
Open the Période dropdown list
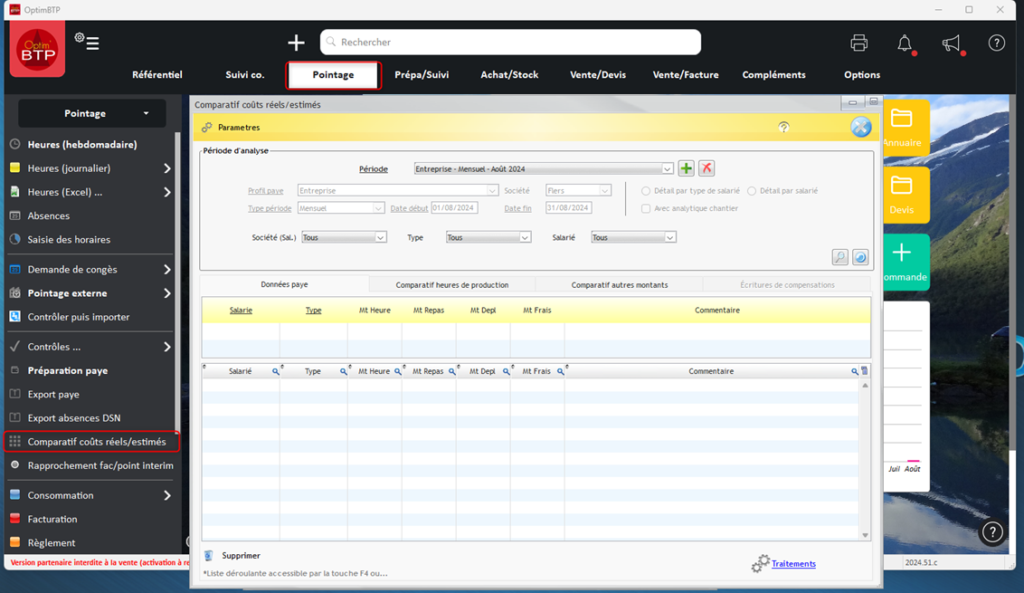[667, 169]
